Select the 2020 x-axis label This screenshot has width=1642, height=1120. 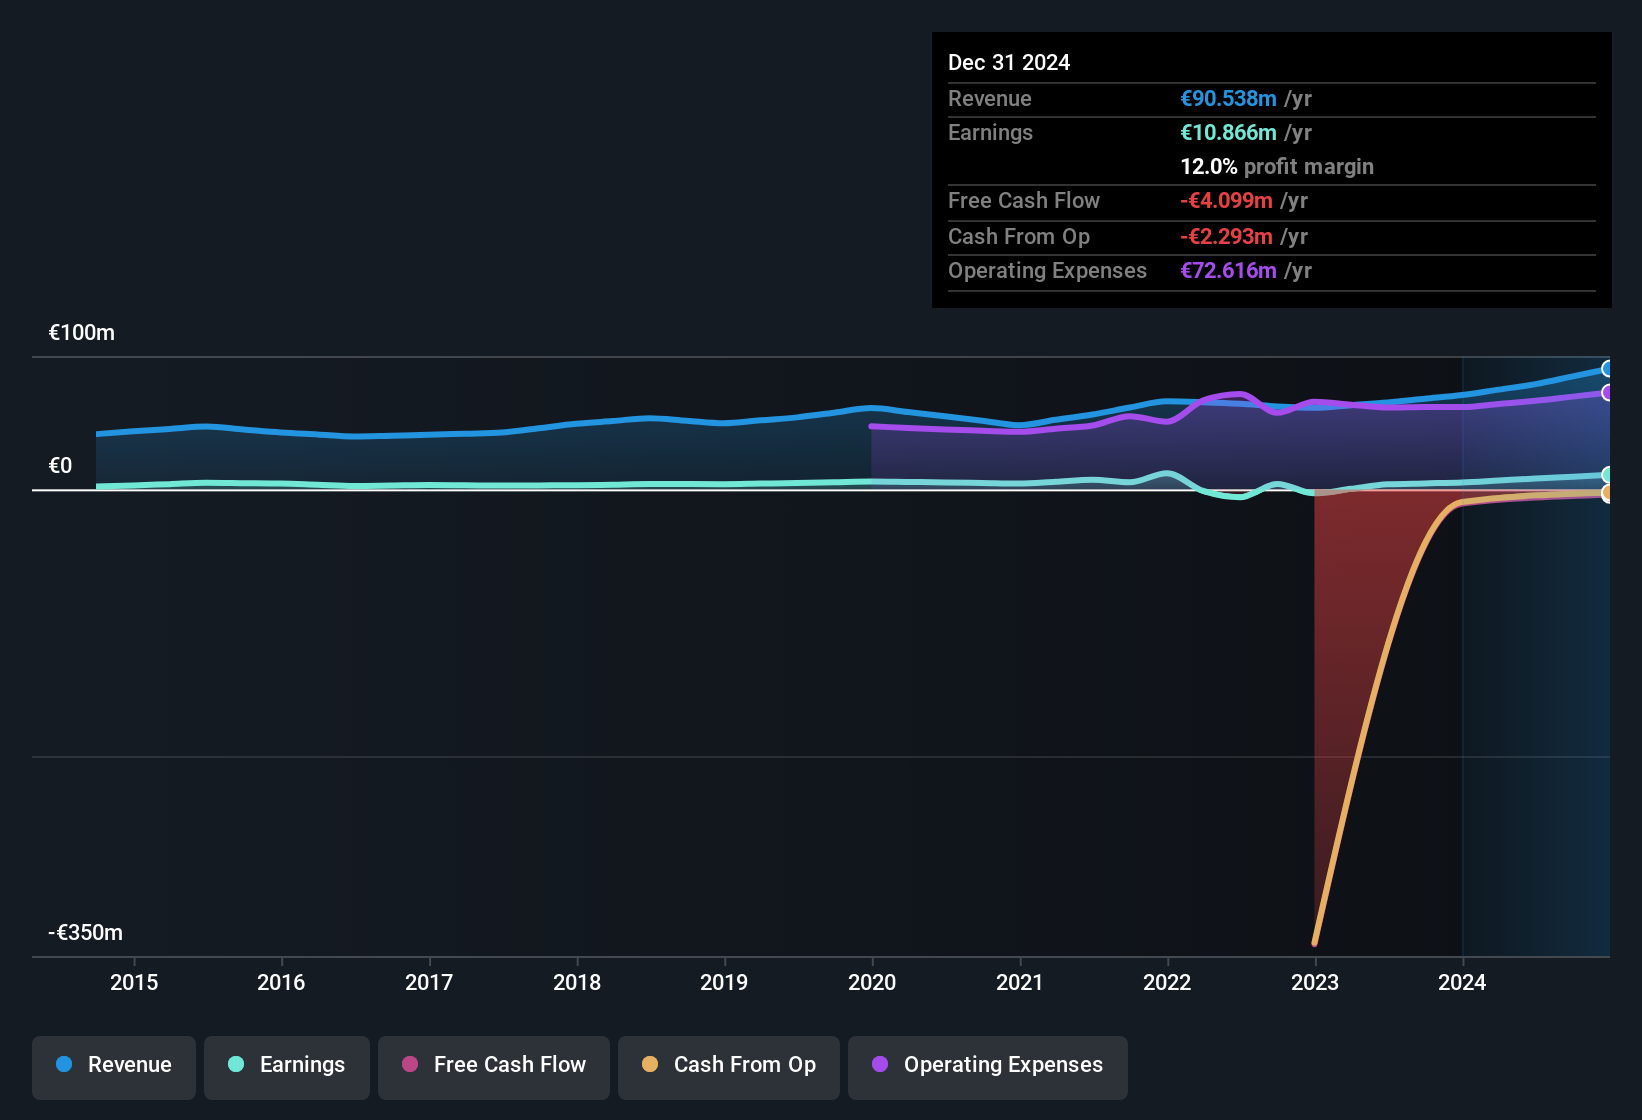pos(872,982)
